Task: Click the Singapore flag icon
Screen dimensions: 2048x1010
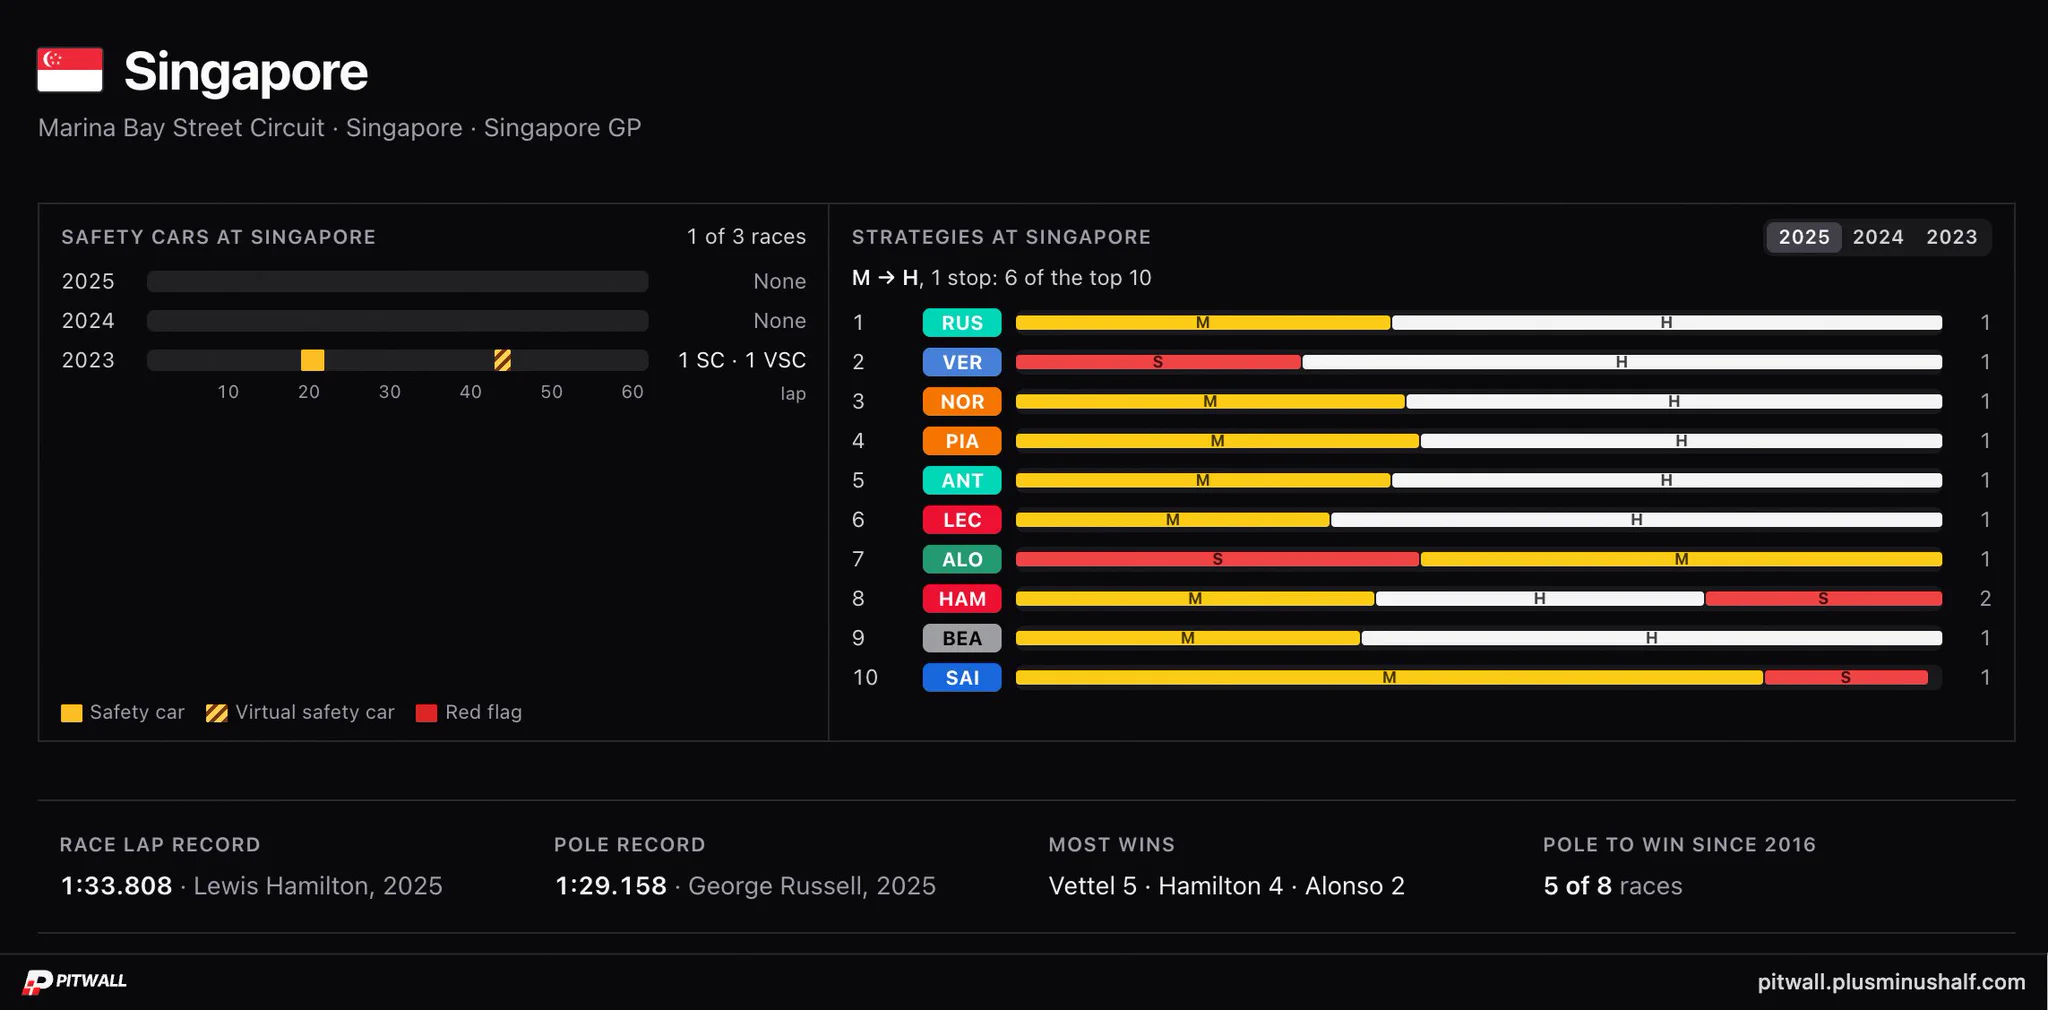Action: pyautogui.click(x=70, y=70)
